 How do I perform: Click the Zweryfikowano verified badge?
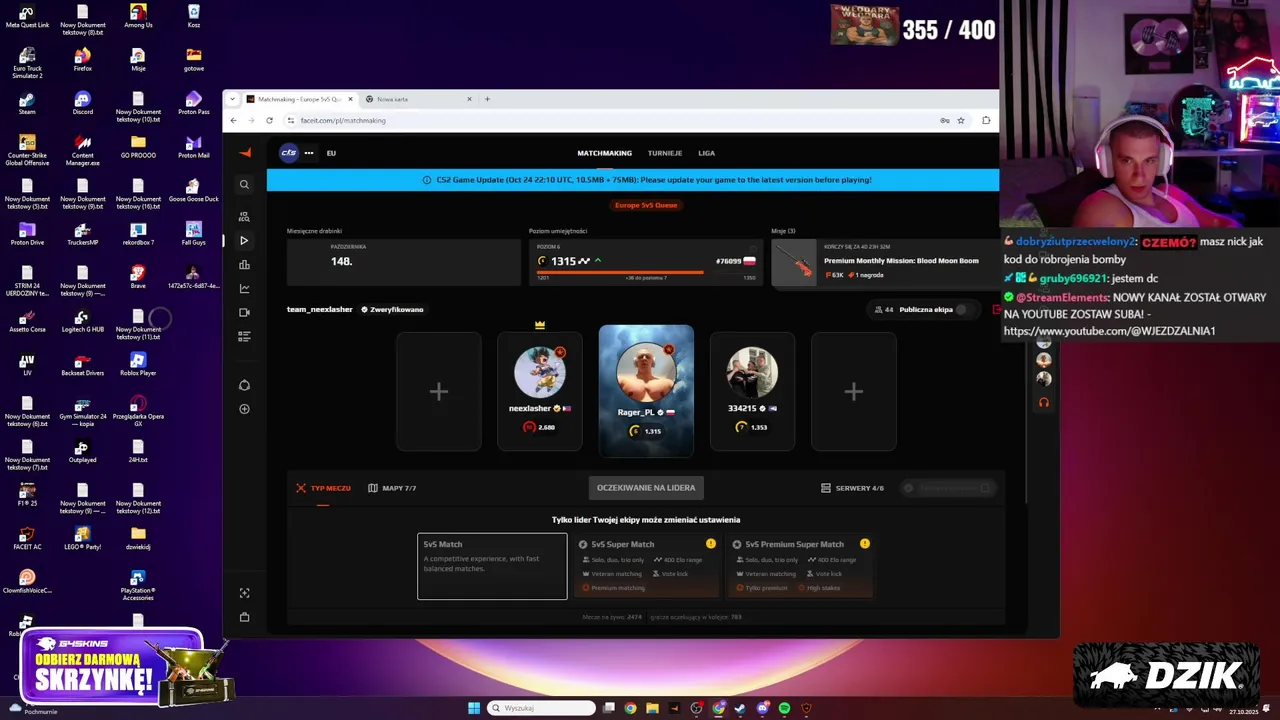point(392,309)
